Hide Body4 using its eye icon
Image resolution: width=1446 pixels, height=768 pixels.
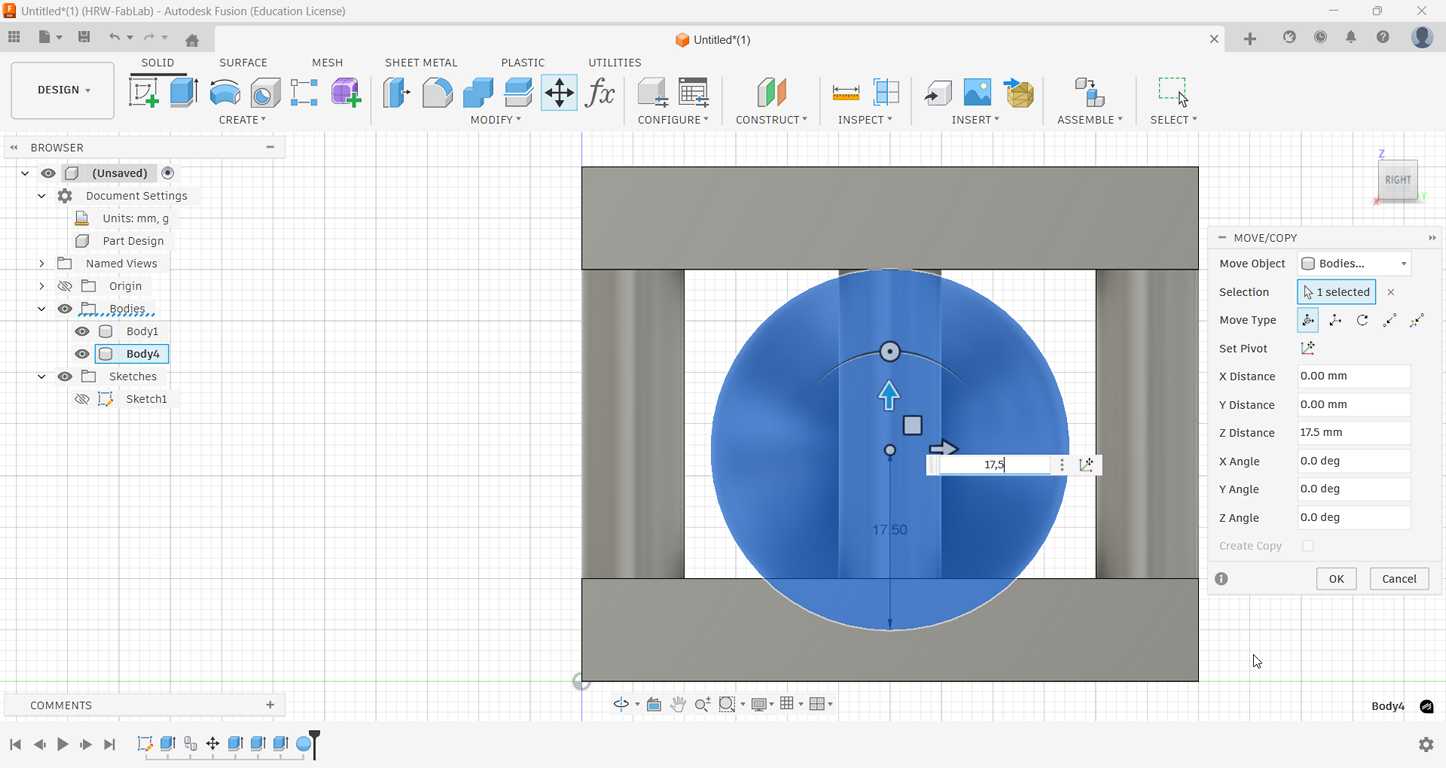click(x=82, y=354)
